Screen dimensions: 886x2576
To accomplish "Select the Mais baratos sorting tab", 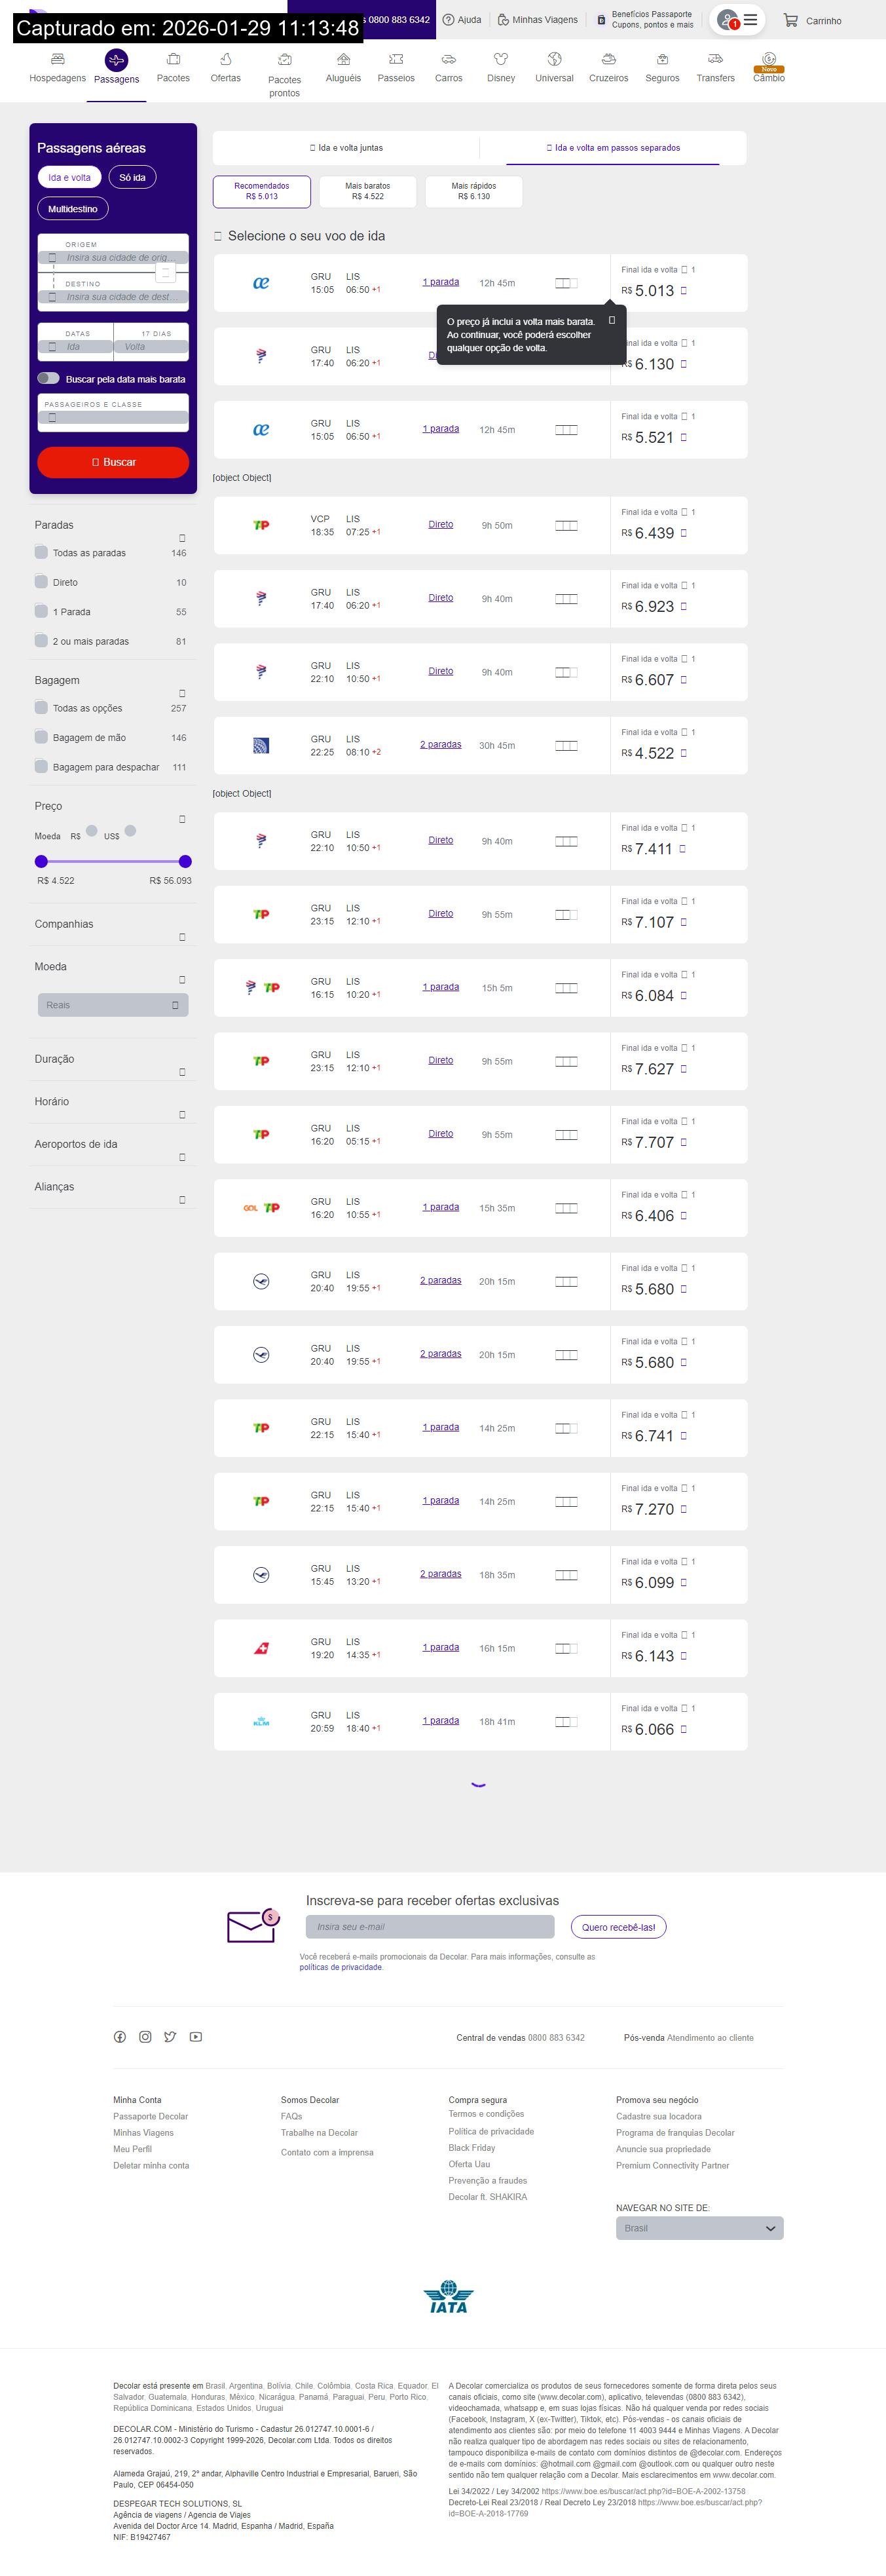I will pos(368,191).
